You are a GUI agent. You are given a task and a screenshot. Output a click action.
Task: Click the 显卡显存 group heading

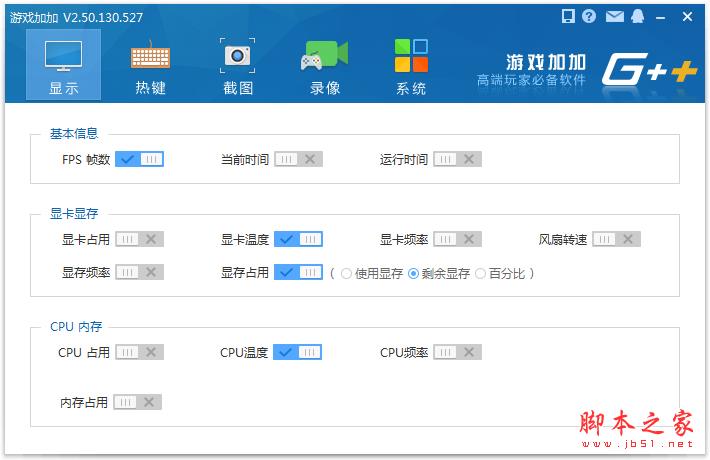(x=74, y=214)
